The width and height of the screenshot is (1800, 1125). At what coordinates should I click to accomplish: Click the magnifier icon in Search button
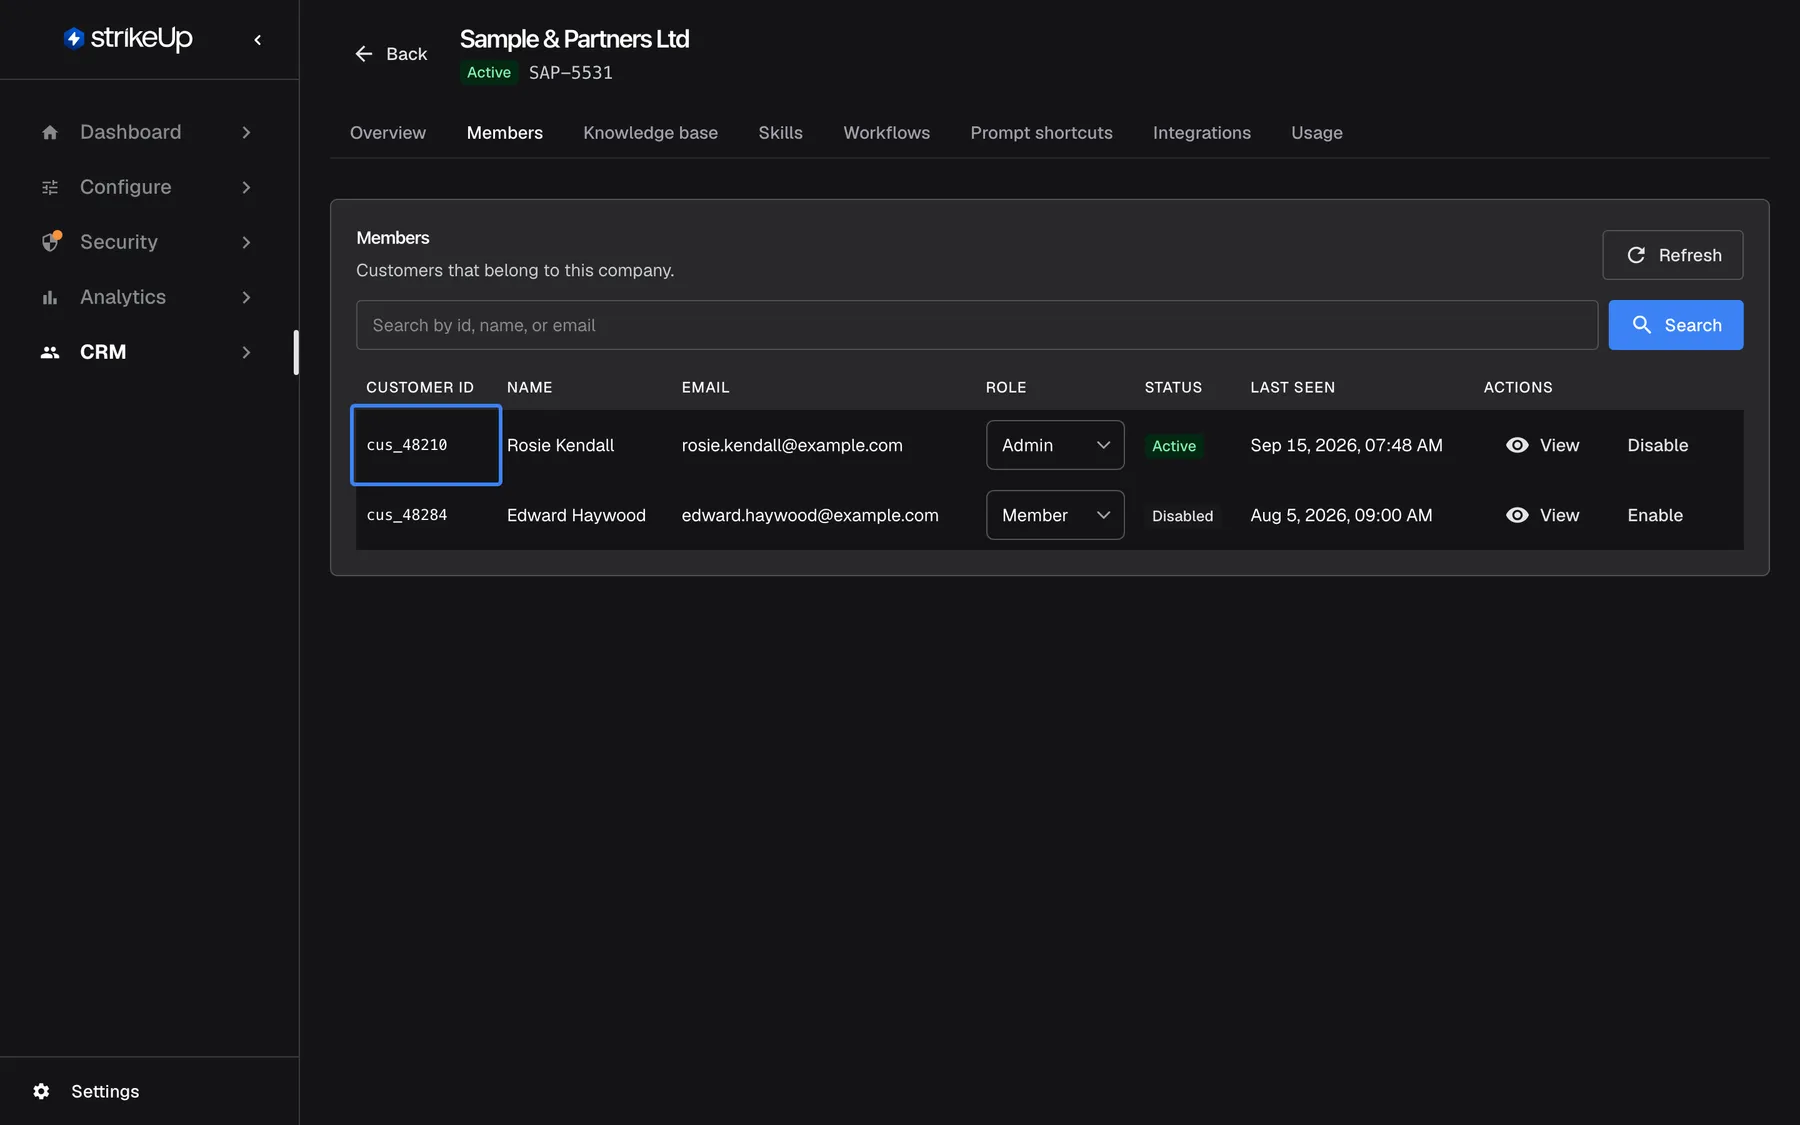click(1642, 325)
